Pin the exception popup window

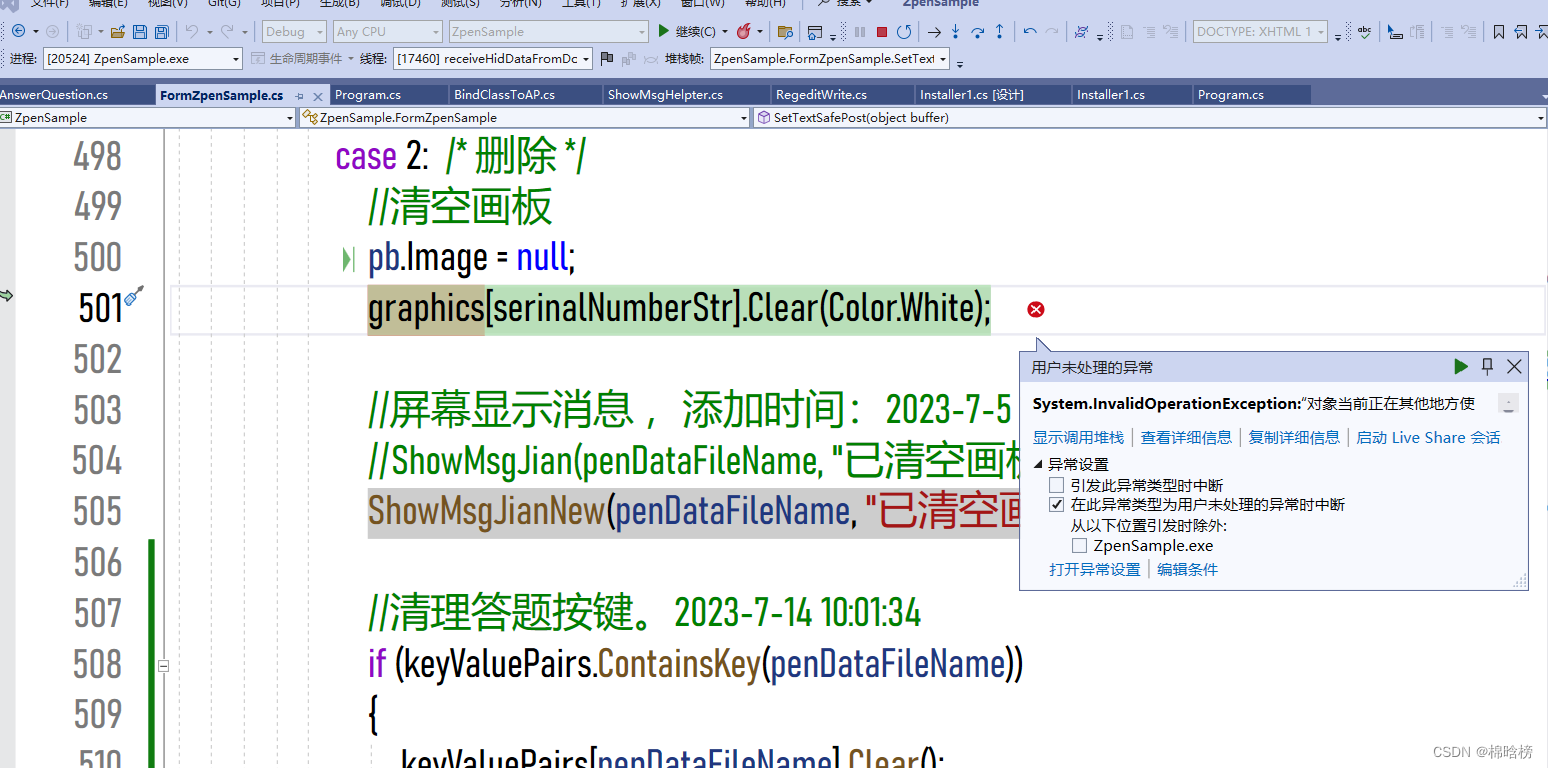pos(1487,367)
